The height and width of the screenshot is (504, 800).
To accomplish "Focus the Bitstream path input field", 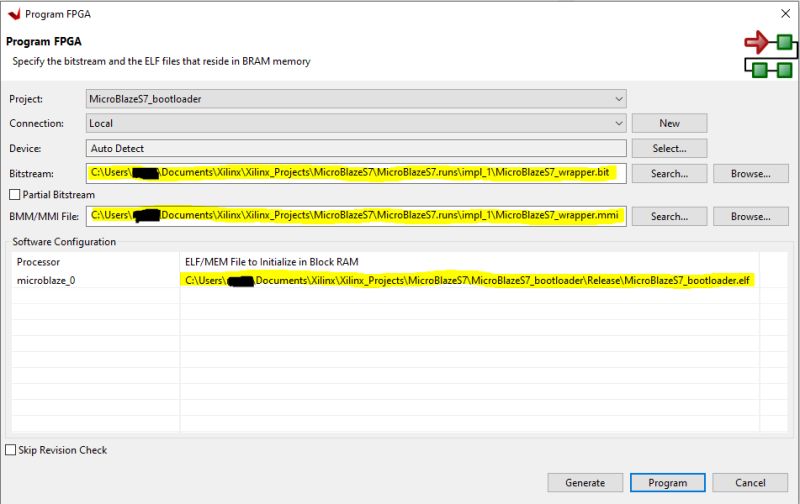I will click(356, 173).
